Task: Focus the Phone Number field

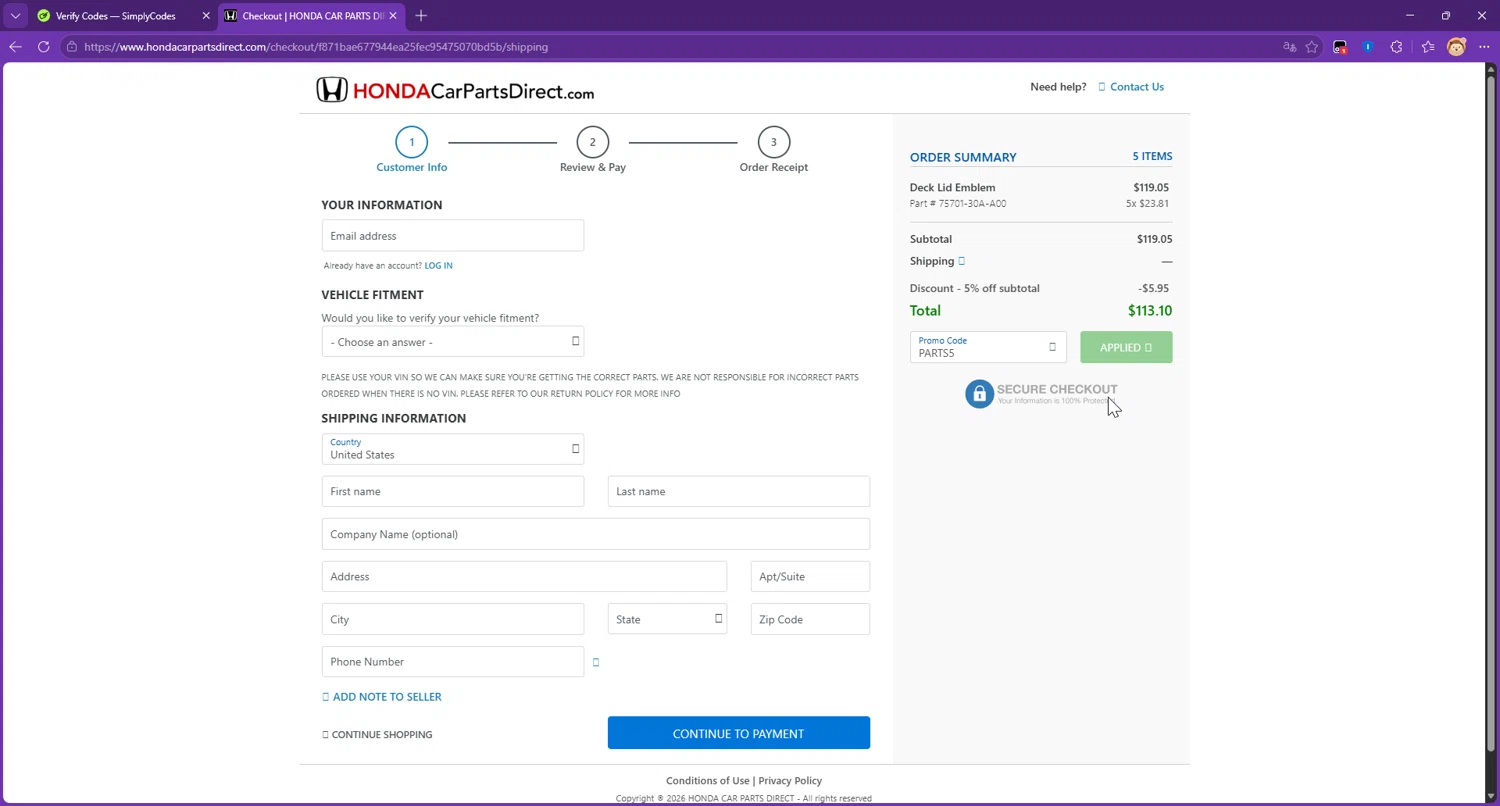Action: click(453, 662)
